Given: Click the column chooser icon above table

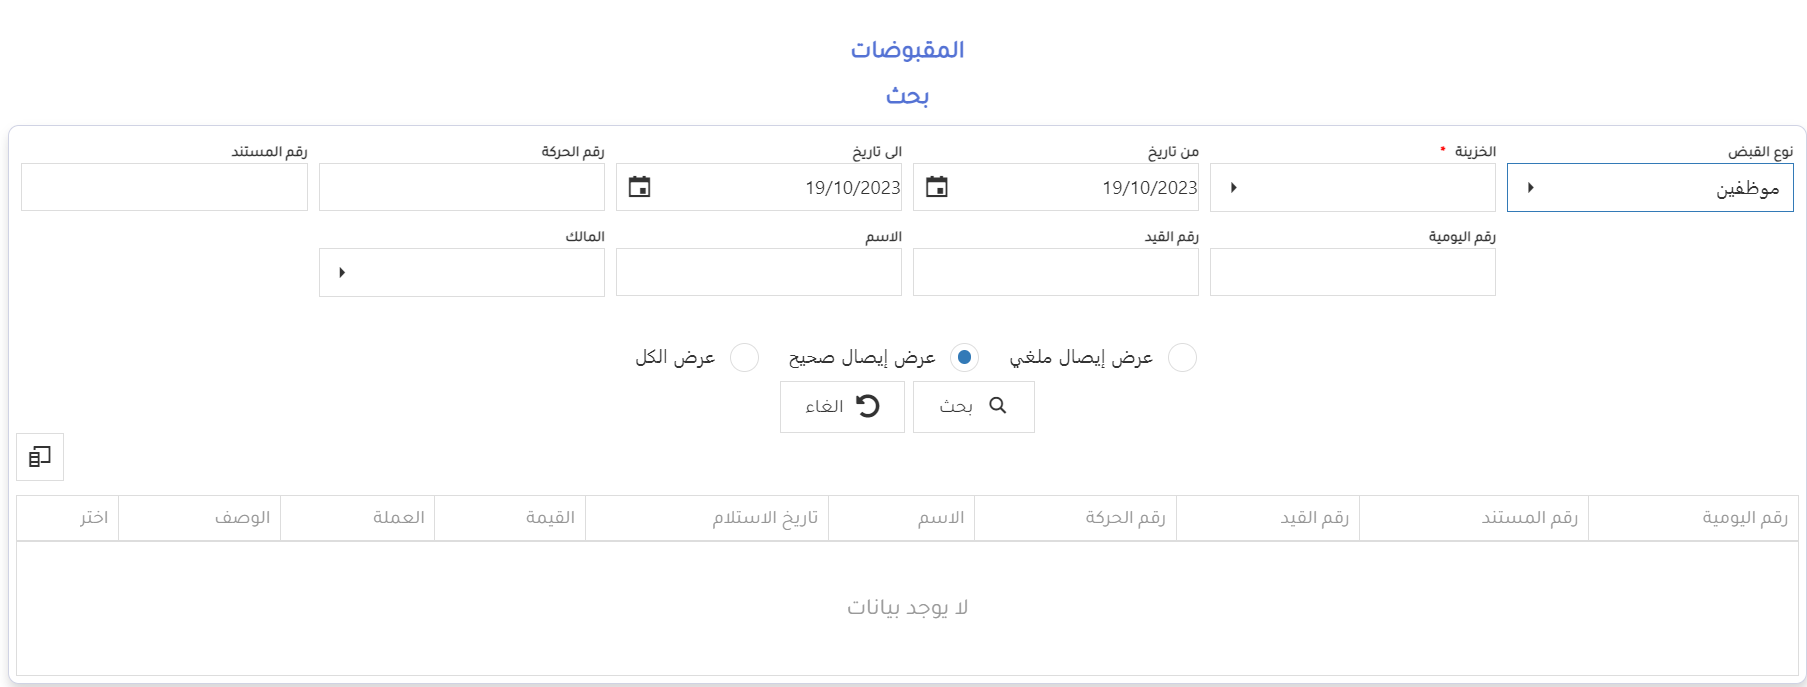Looking at the screenshot, I should click(x=40, y=457).
